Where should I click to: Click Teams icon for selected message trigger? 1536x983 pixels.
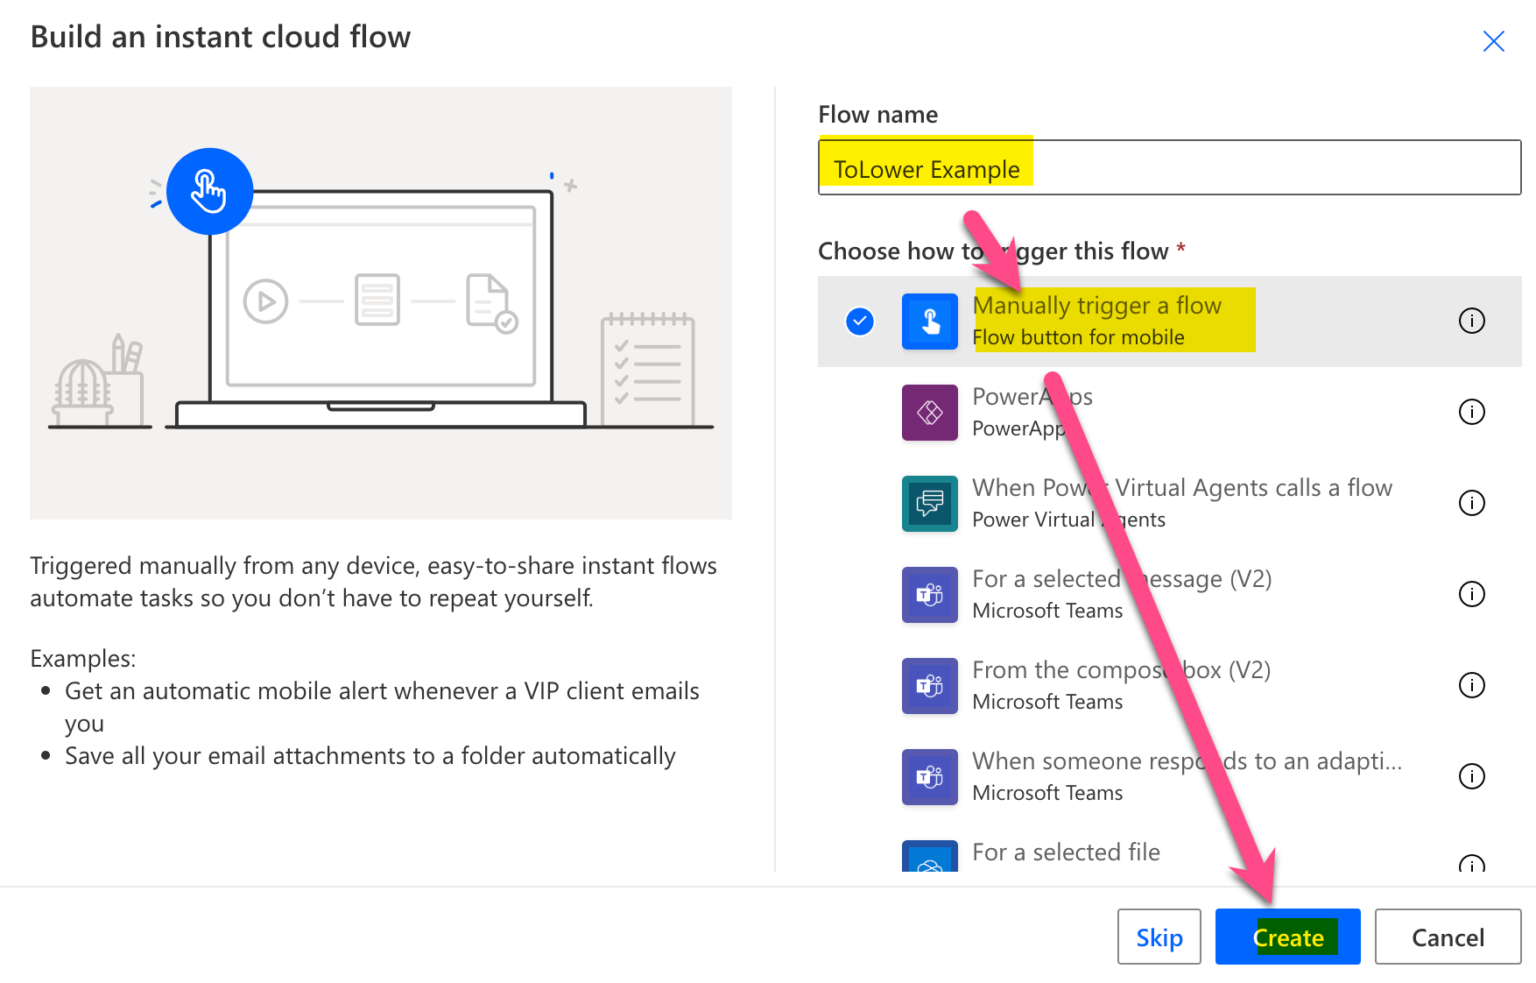(929, 594)
